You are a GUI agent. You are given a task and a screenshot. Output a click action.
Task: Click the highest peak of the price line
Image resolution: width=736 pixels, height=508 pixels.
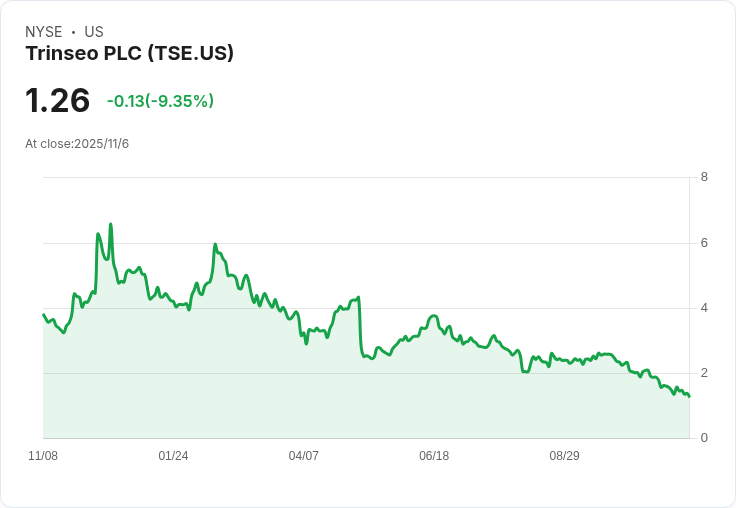pos(110,225)
